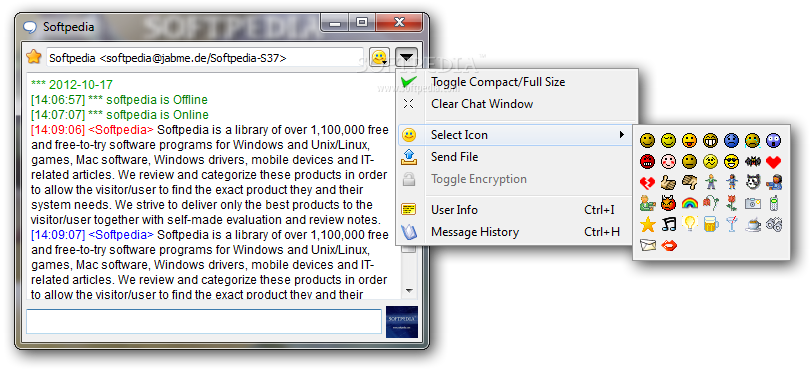Screen dimensions: 811x370
Task: Select the big toothy grin emoticon
Action: [710, 140]
